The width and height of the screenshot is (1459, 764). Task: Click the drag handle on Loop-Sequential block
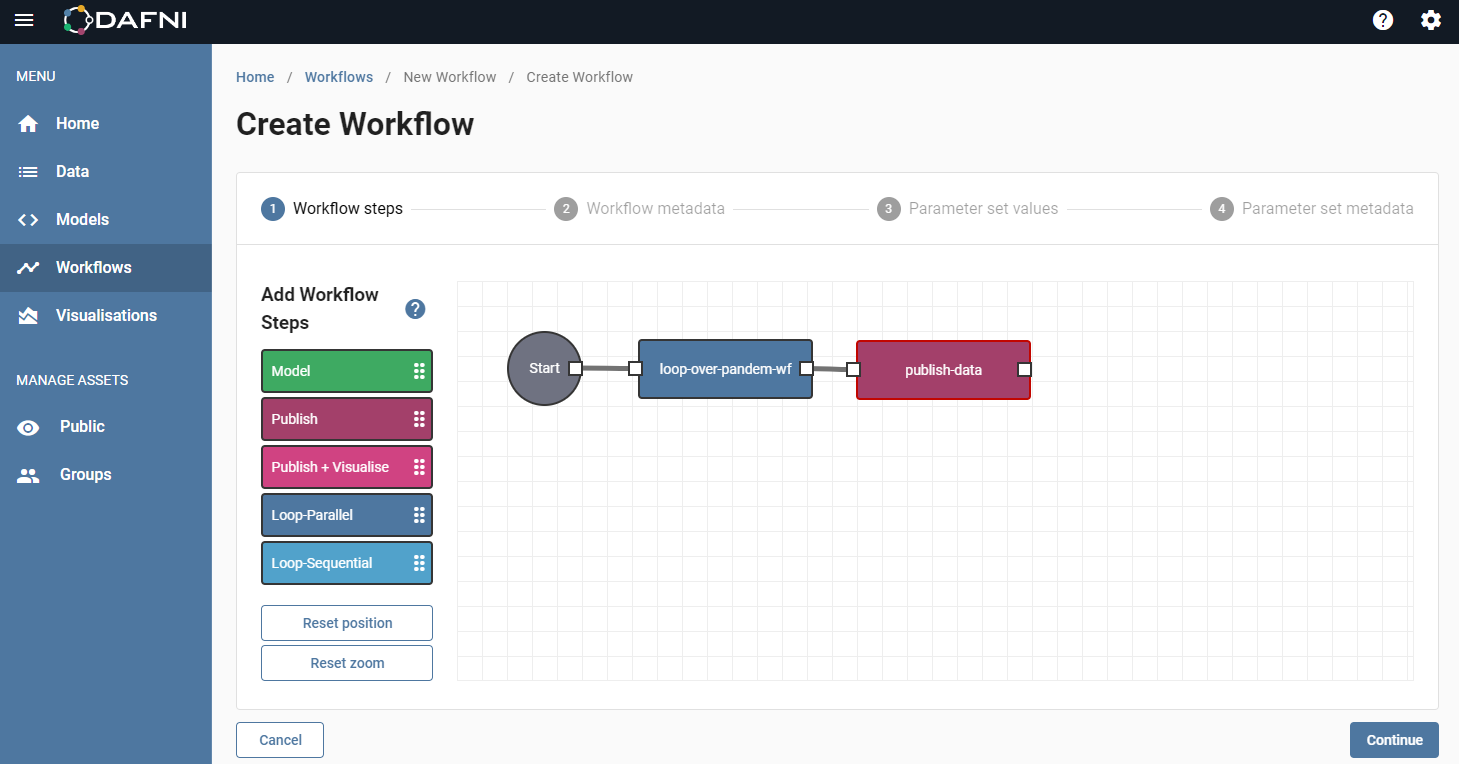coord(420,563)
